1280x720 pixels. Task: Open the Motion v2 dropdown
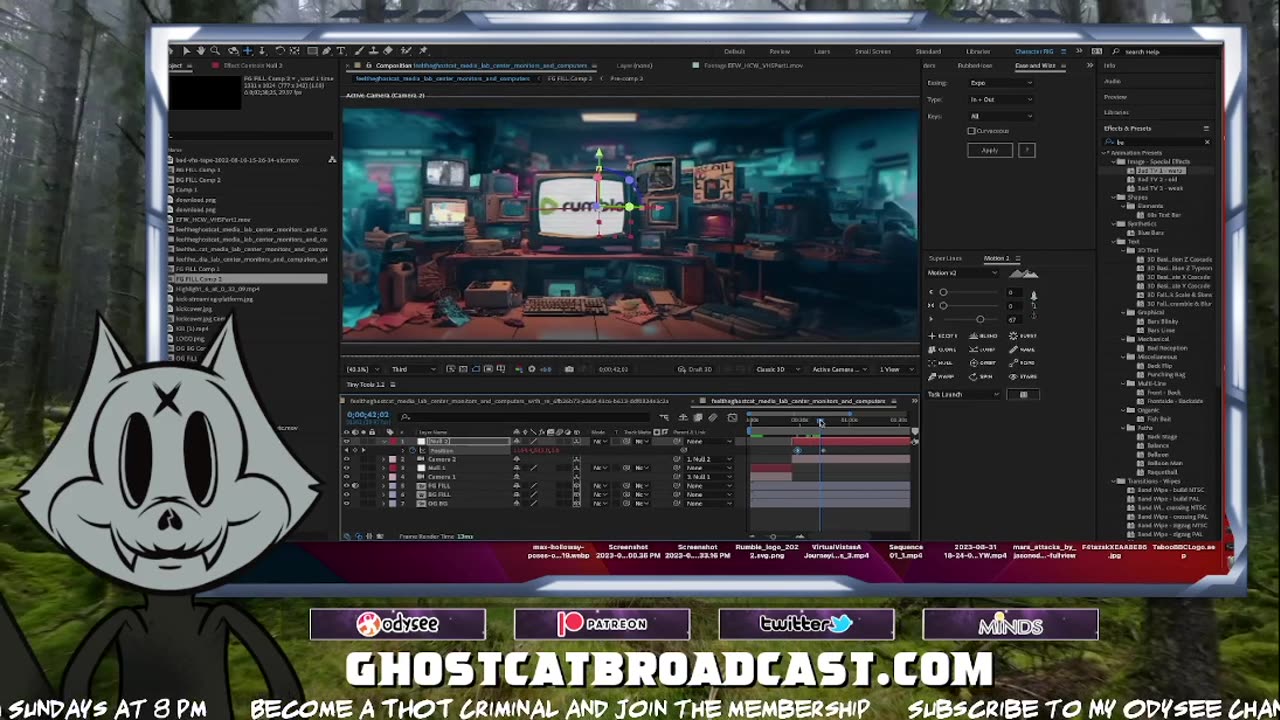[962, 273]
